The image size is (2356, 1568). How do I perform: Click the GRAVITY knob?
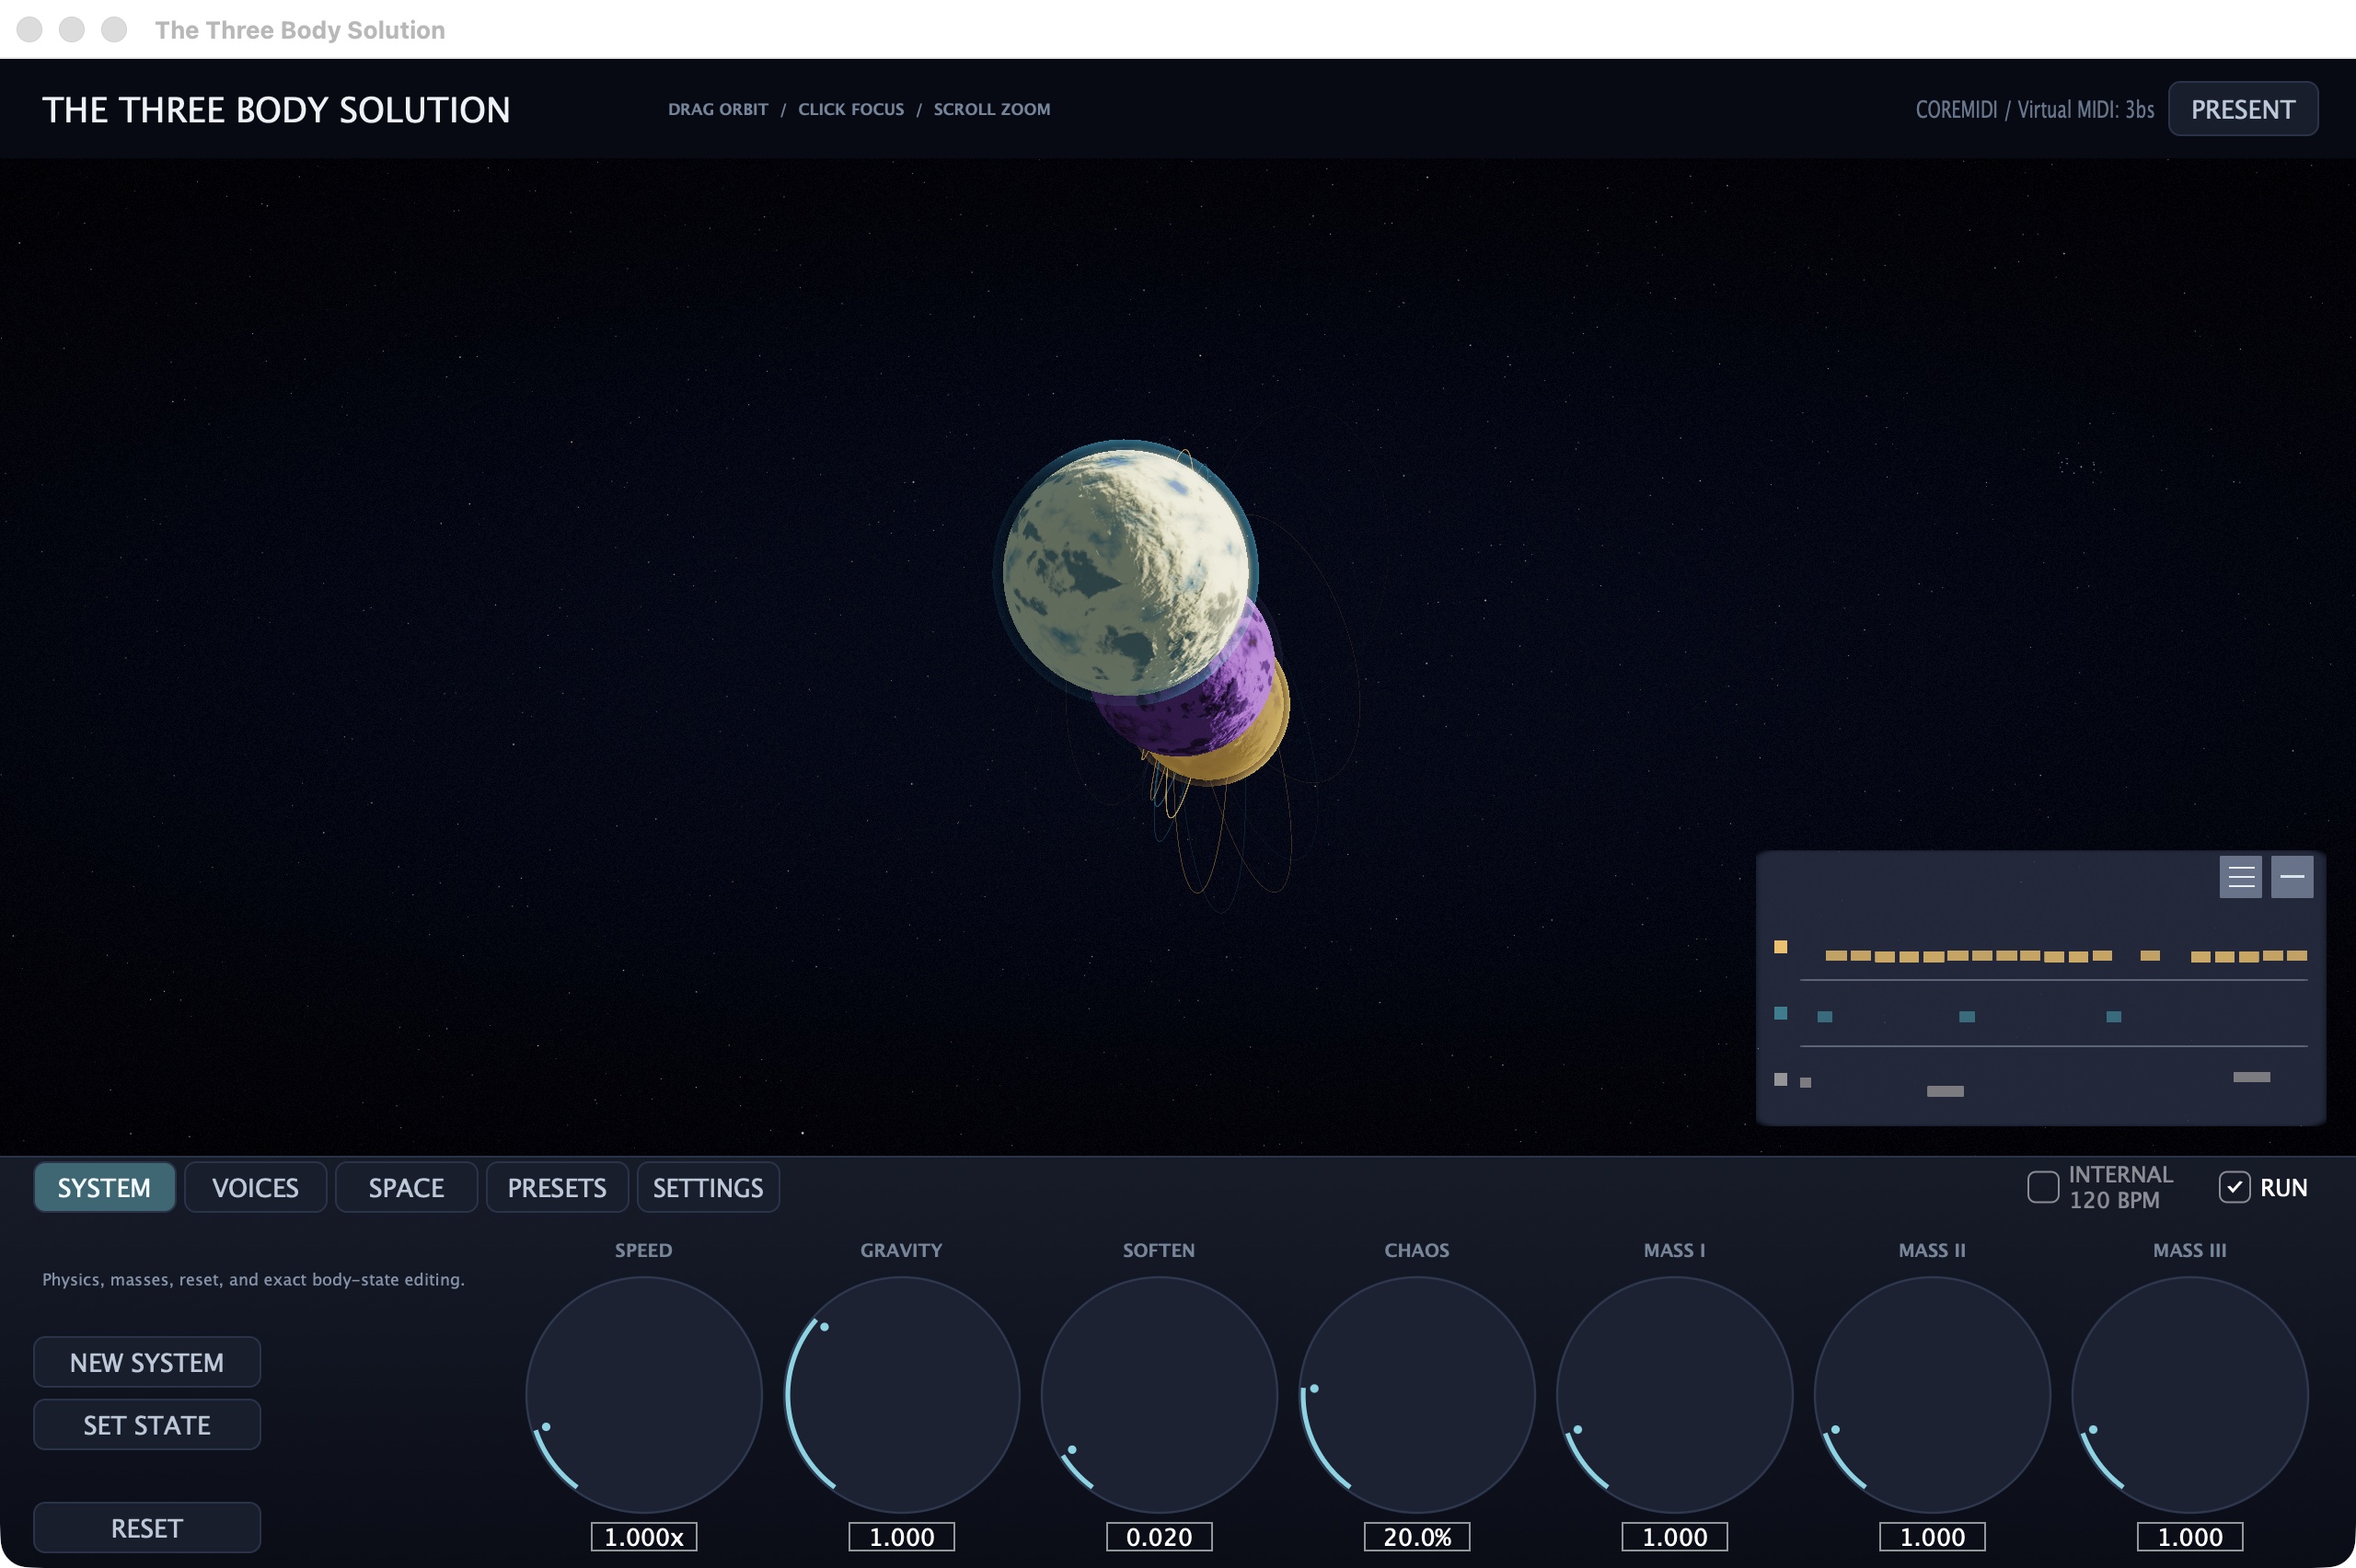tap(902, 1395)
